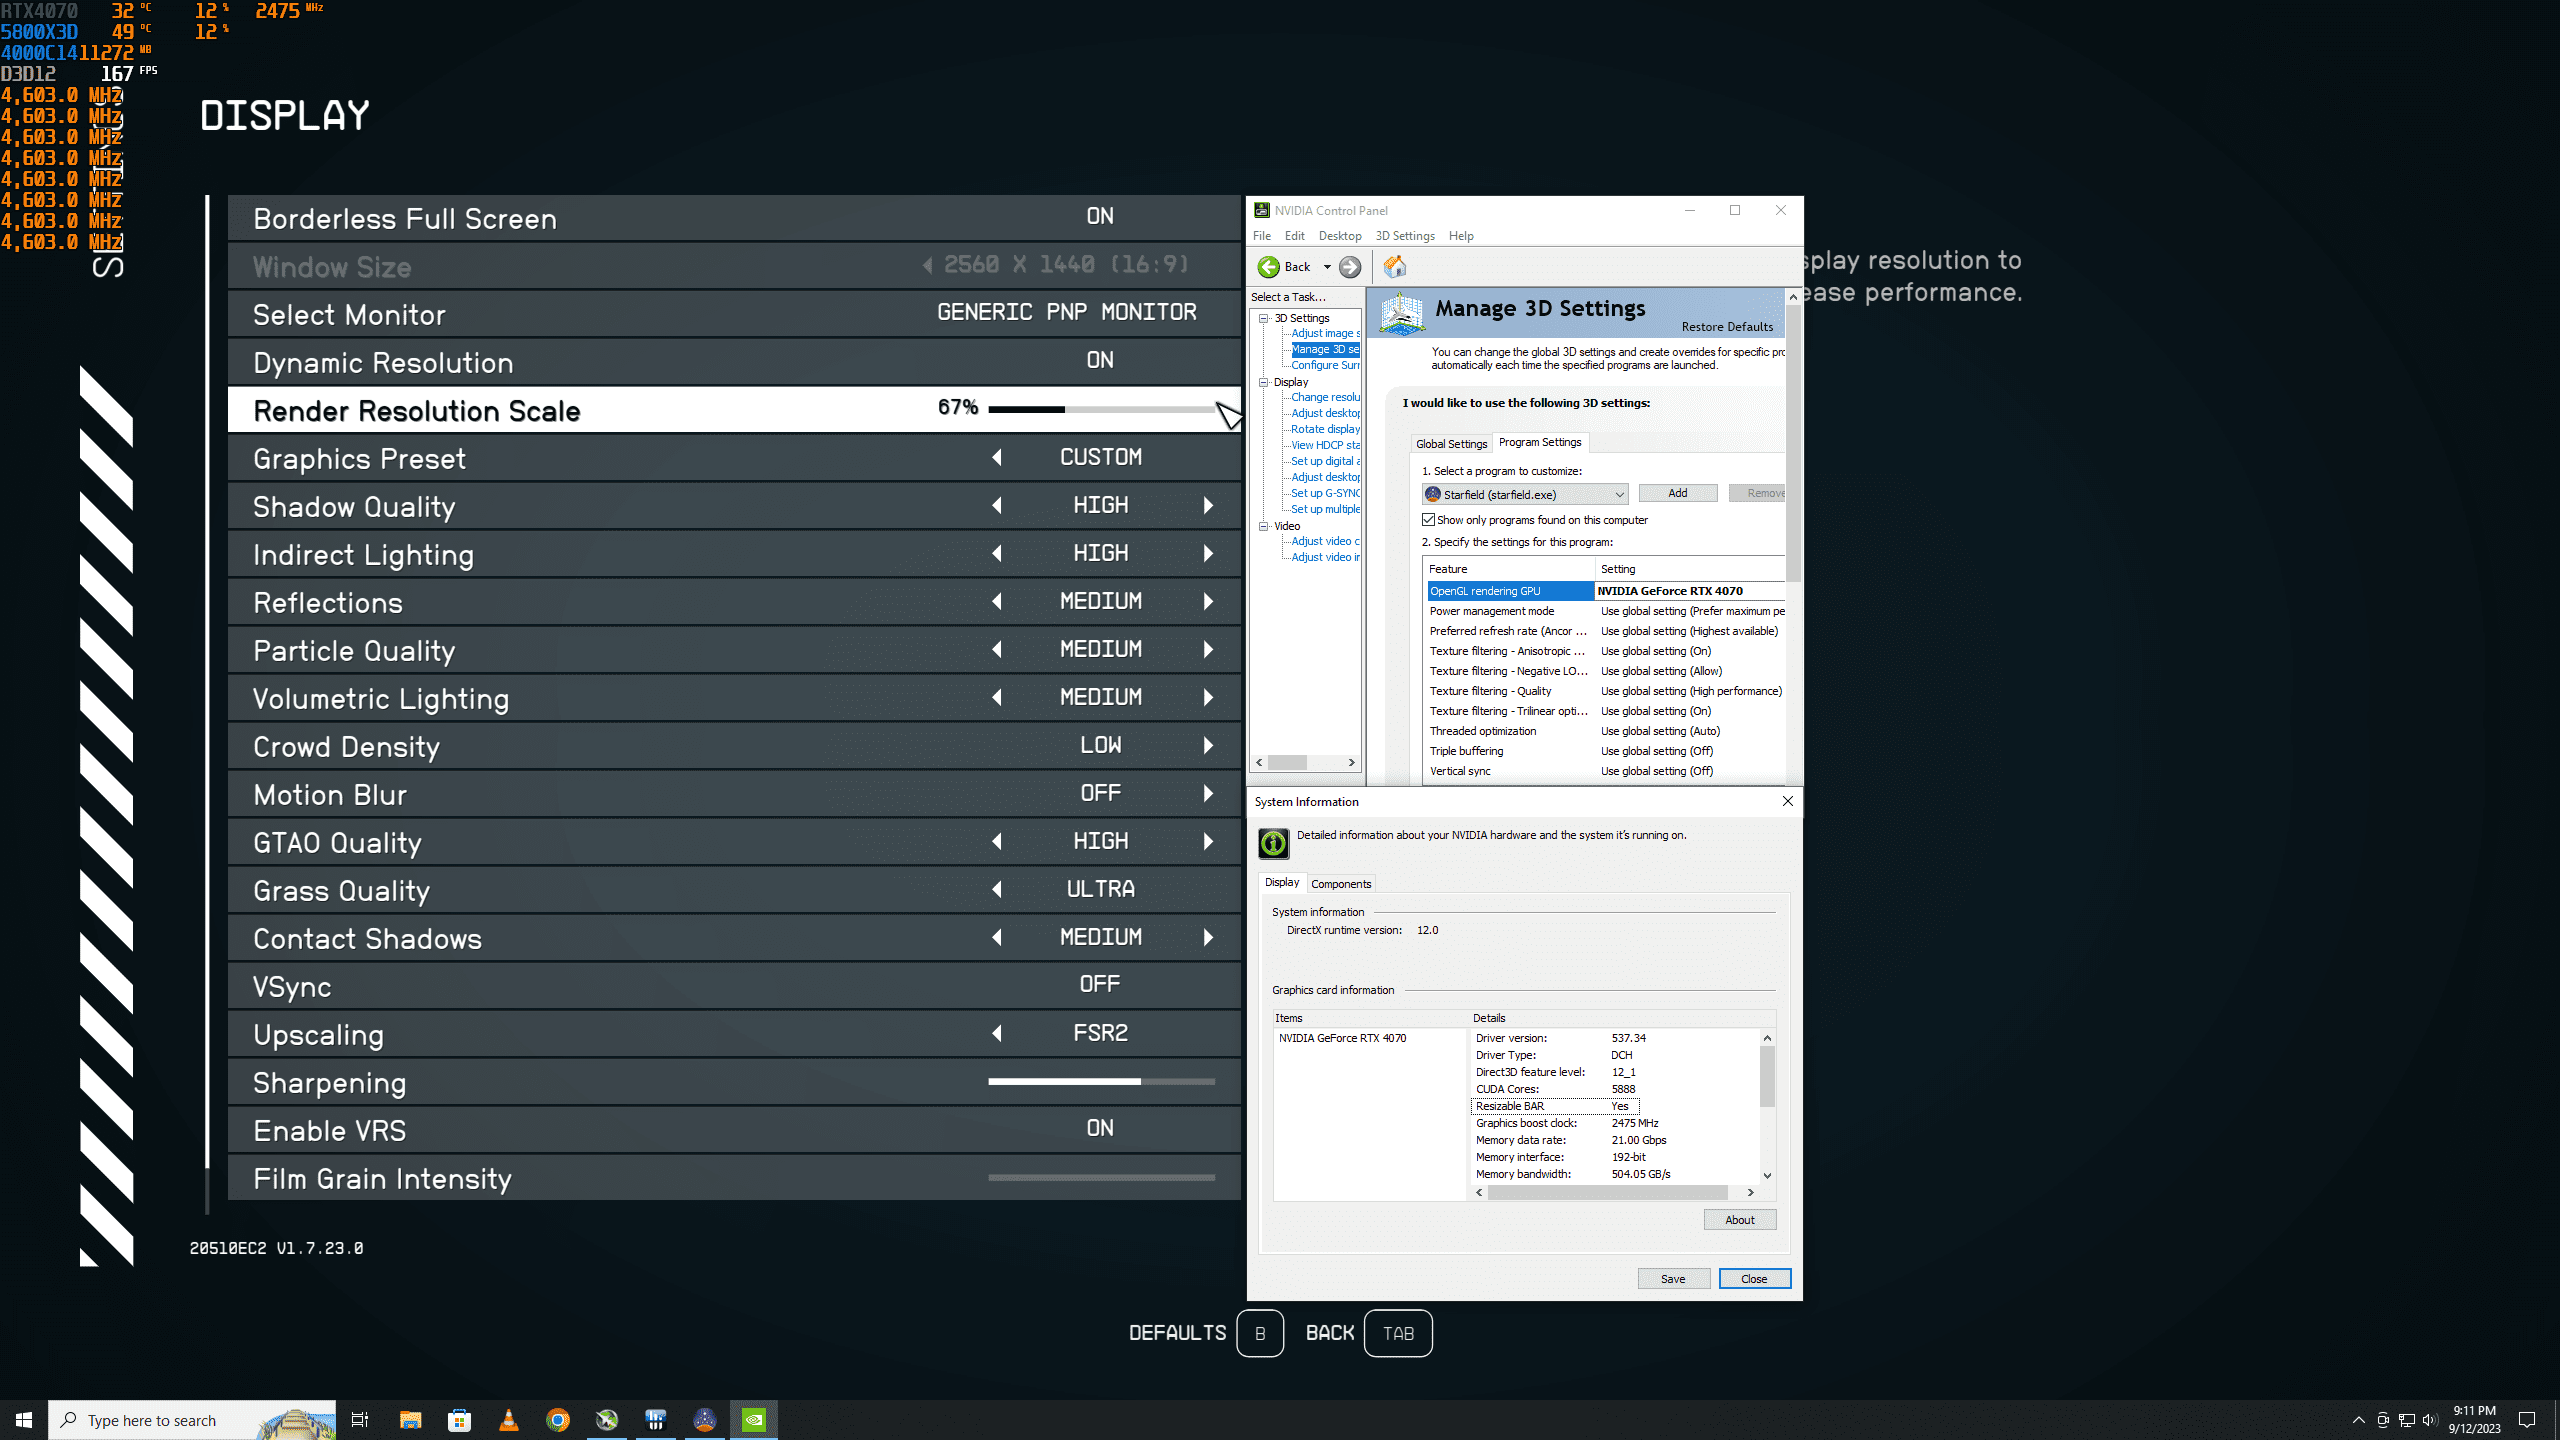Screen dimensions: 2560x1440
Task: Increase Shadow Quality with right arrow
Action: [1208, 506]
